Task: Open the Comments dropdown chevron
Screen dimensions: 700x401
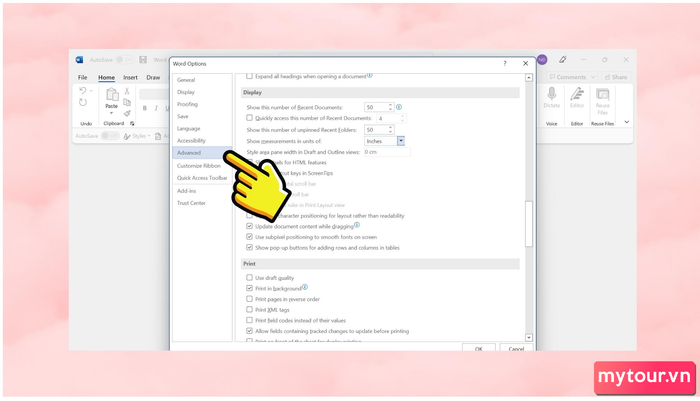Action: (593, 77)
